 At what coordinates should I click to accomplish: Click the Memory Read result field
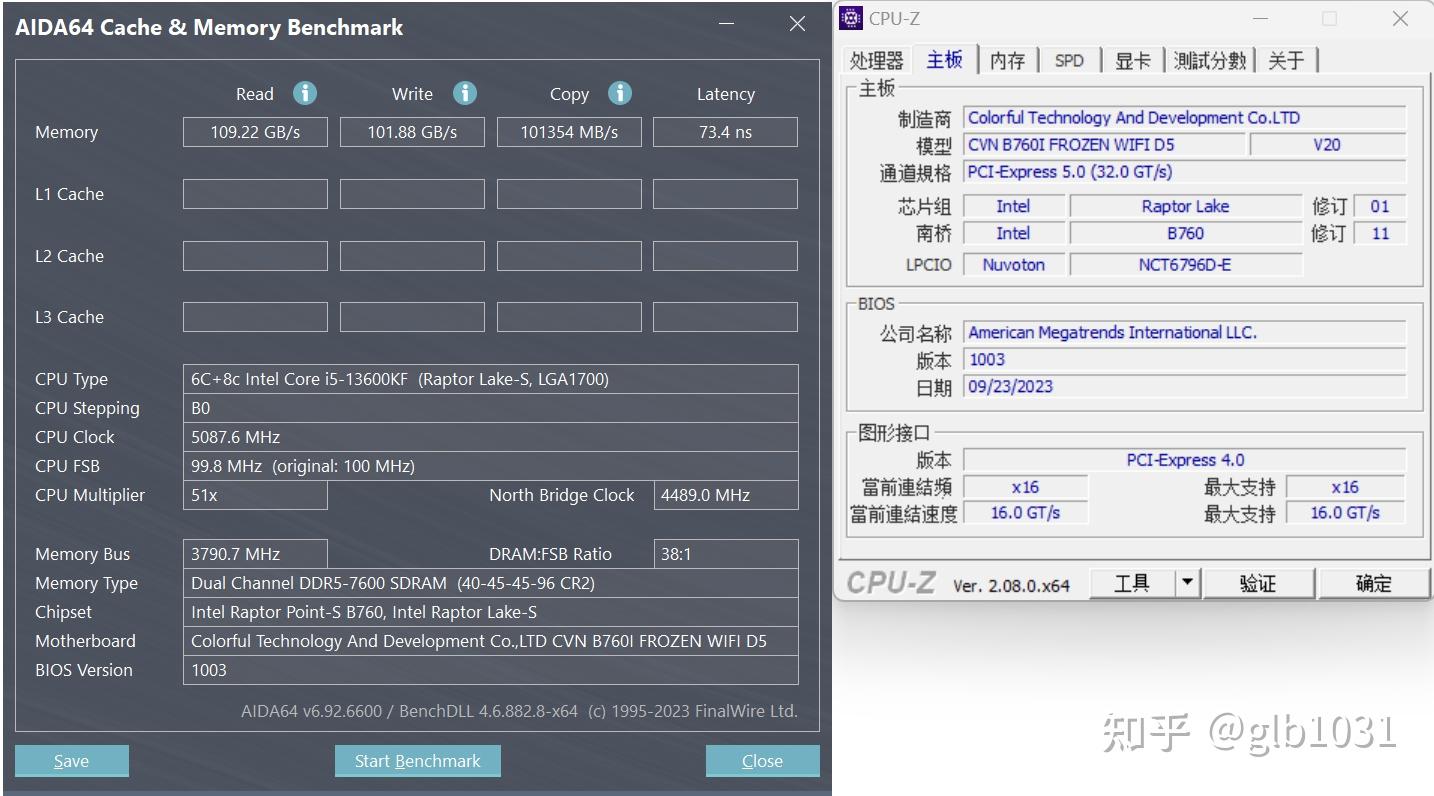pos(255,132)
